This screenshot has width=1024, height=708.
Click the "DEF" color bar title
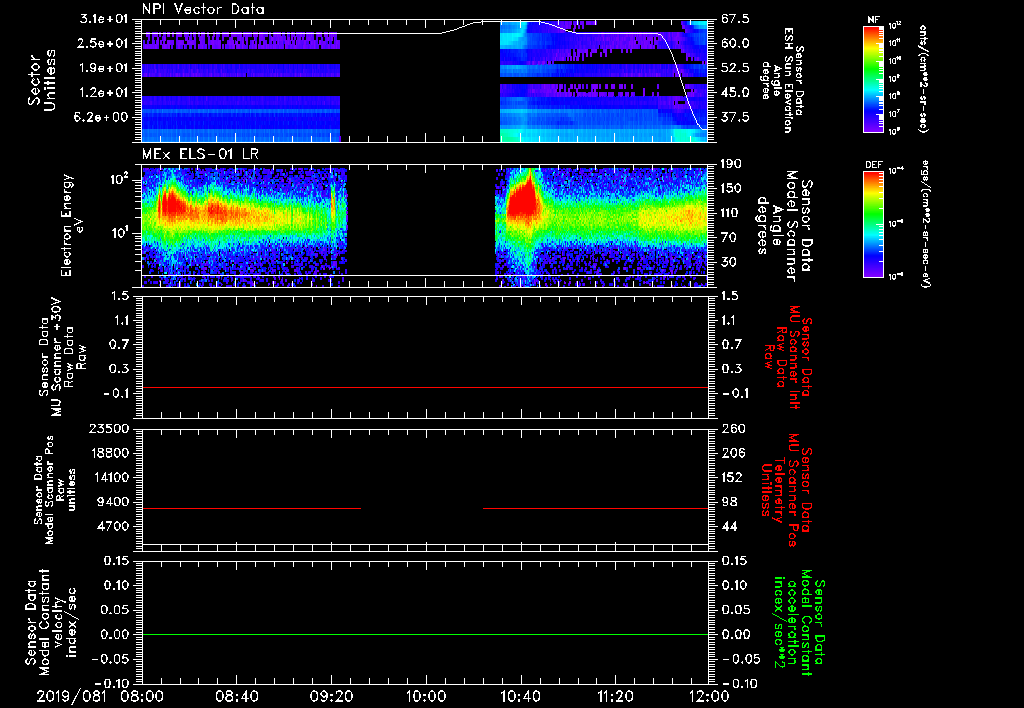tap(874, 165)
